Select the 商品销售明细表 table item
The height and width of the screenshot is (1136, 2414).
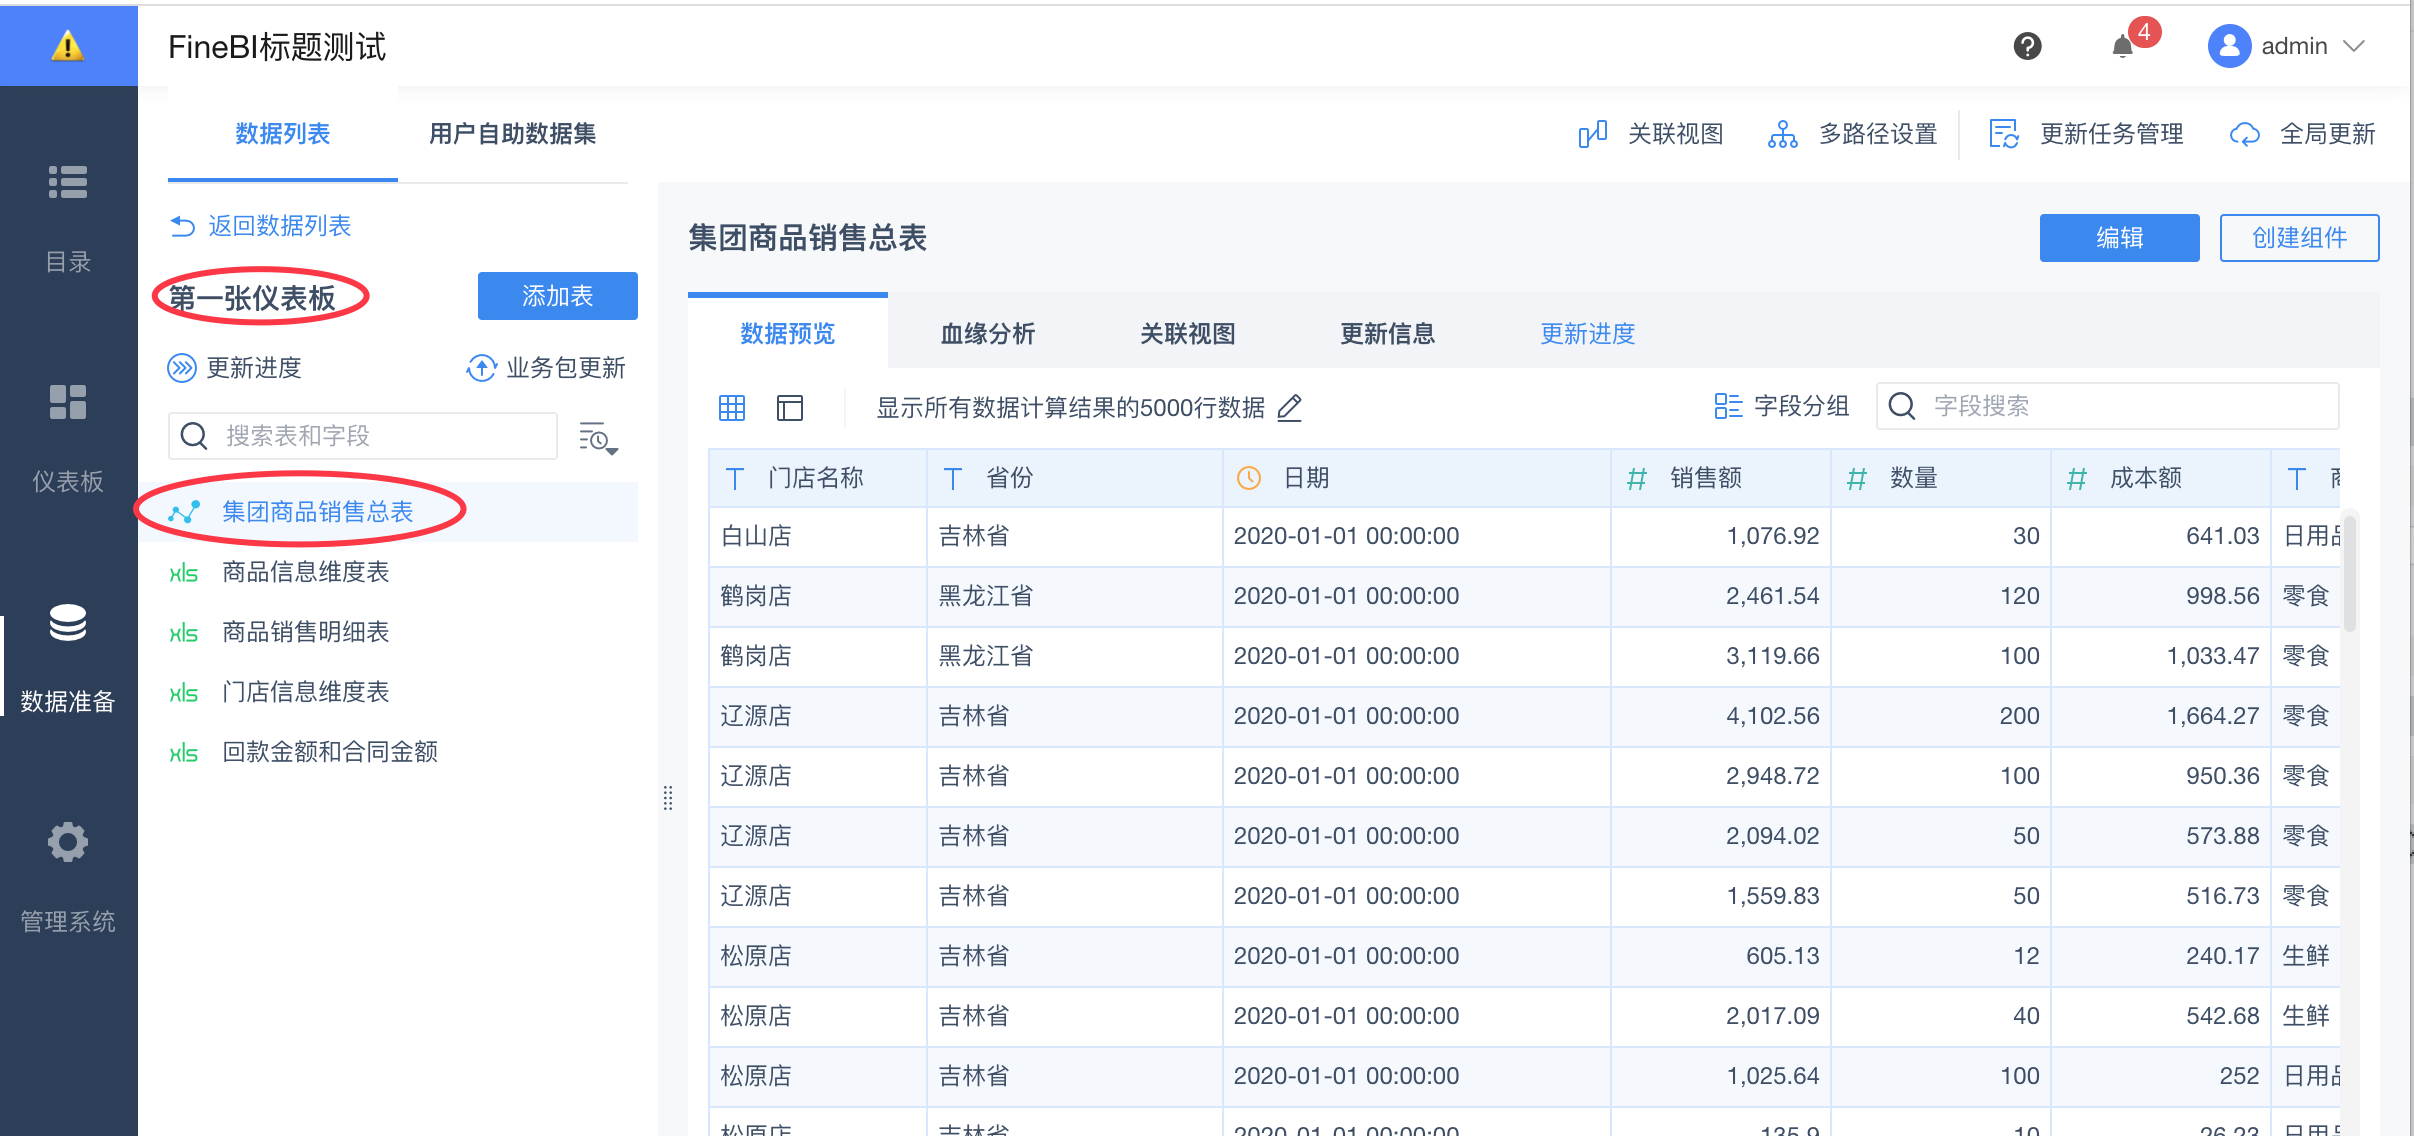(388, 632)
